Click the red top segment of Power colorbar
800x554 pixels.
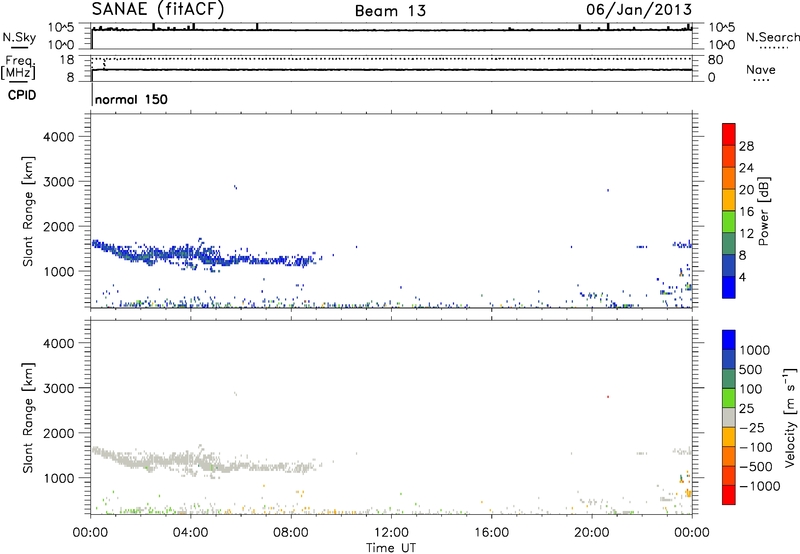point(729,135)
